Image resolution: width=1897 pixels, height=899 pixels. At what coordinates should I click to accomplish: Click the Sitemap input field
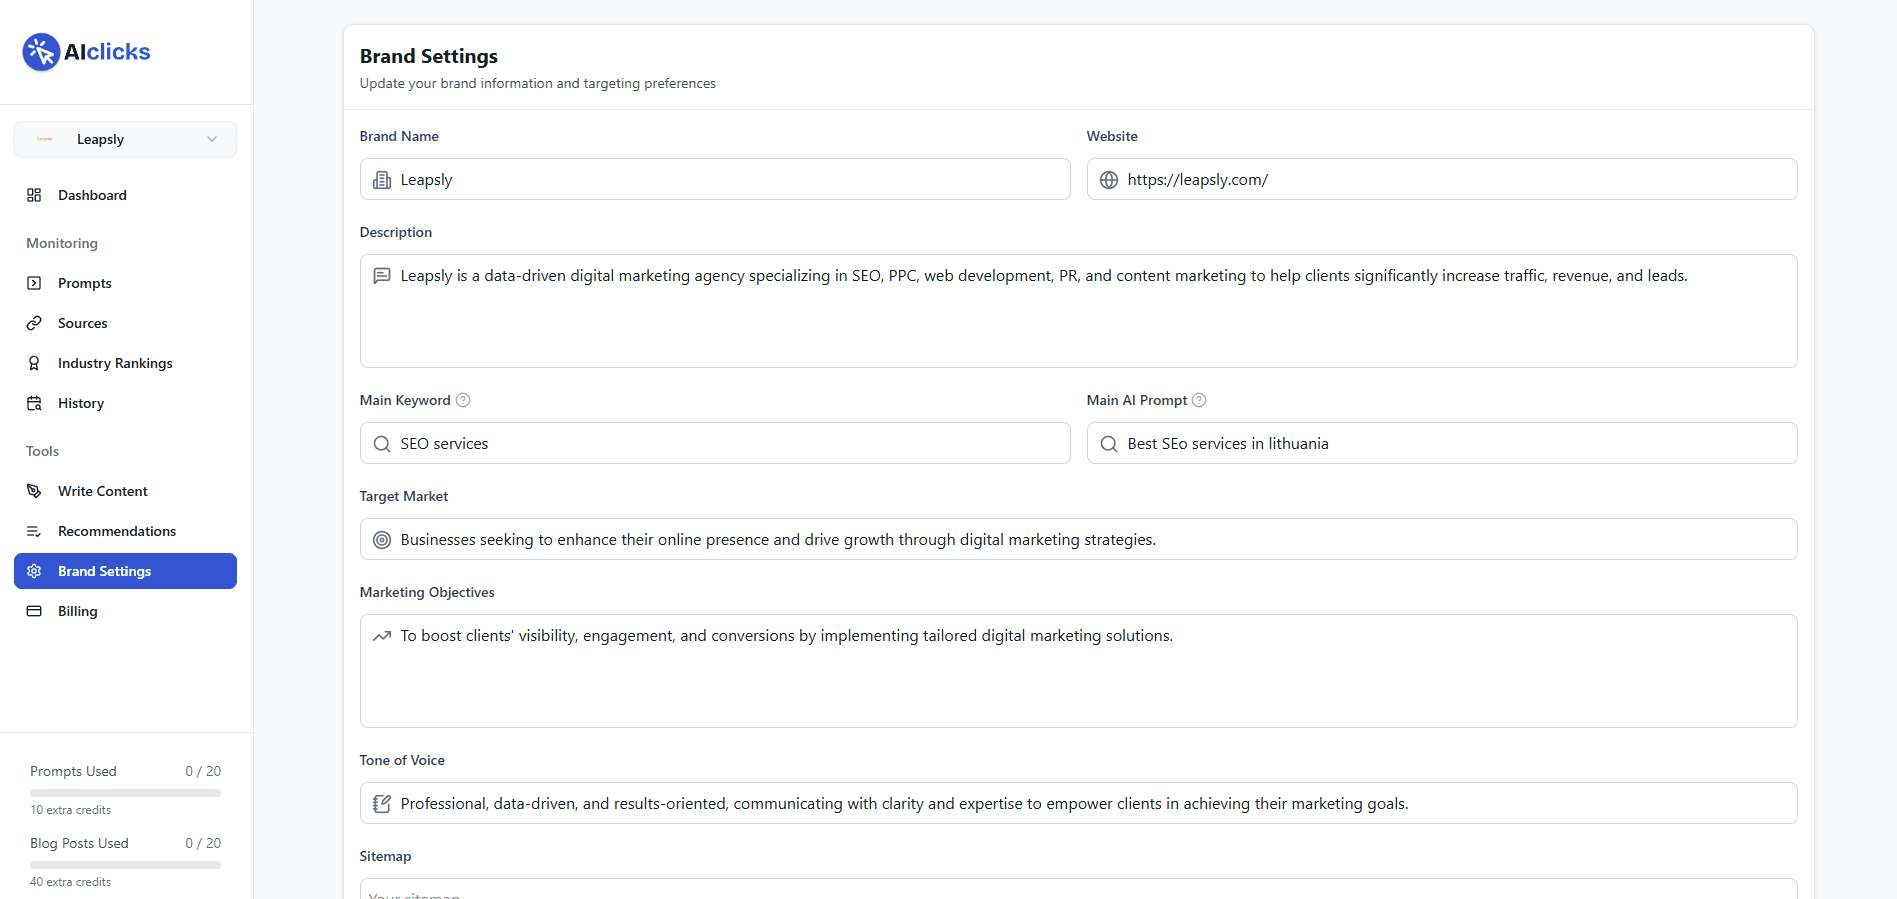(x=1079, y=889)
